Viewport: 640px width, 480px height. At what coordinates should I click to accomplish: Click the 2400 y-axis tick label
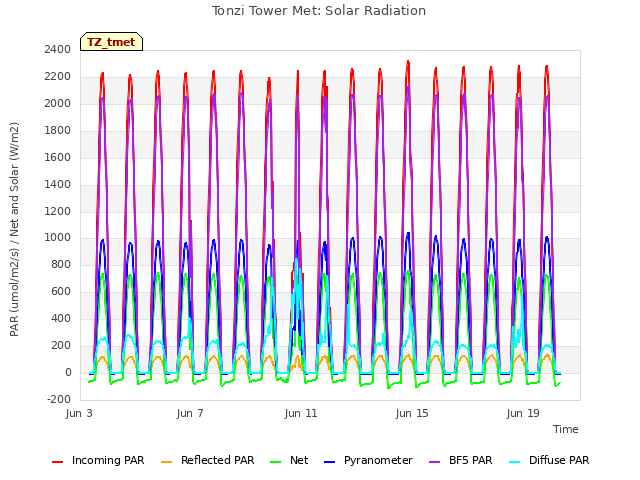[58, 49]
